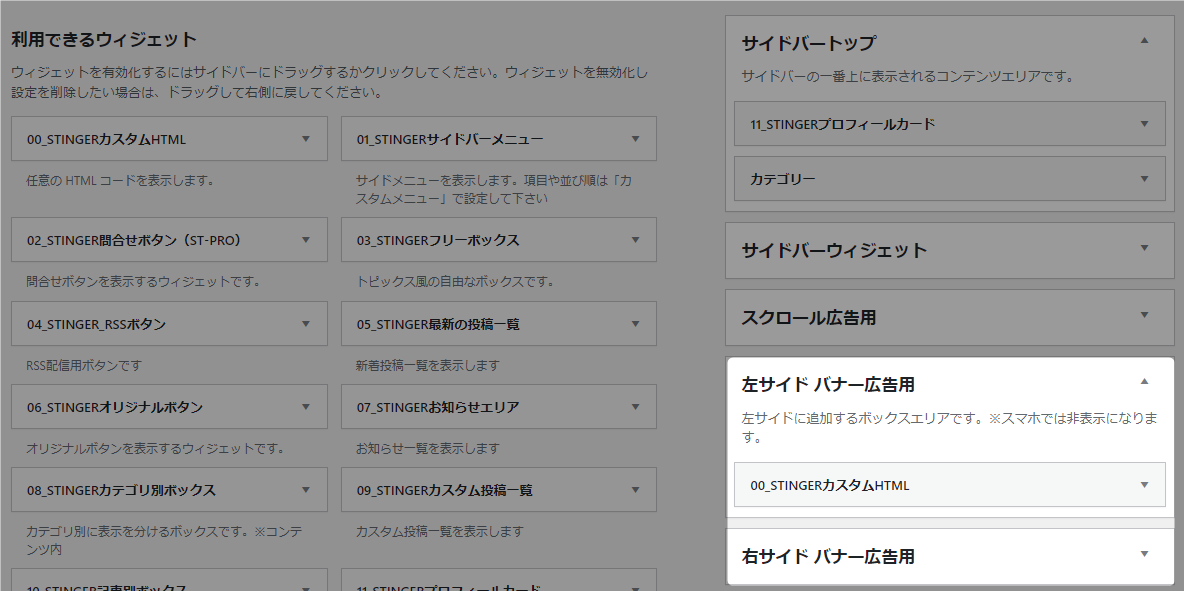The height and width of the screenshot is (591, 1184).
Task: Open 02_STINGER問合せボタン (ST-PRO) widget options
Action: tap(306, 240)
